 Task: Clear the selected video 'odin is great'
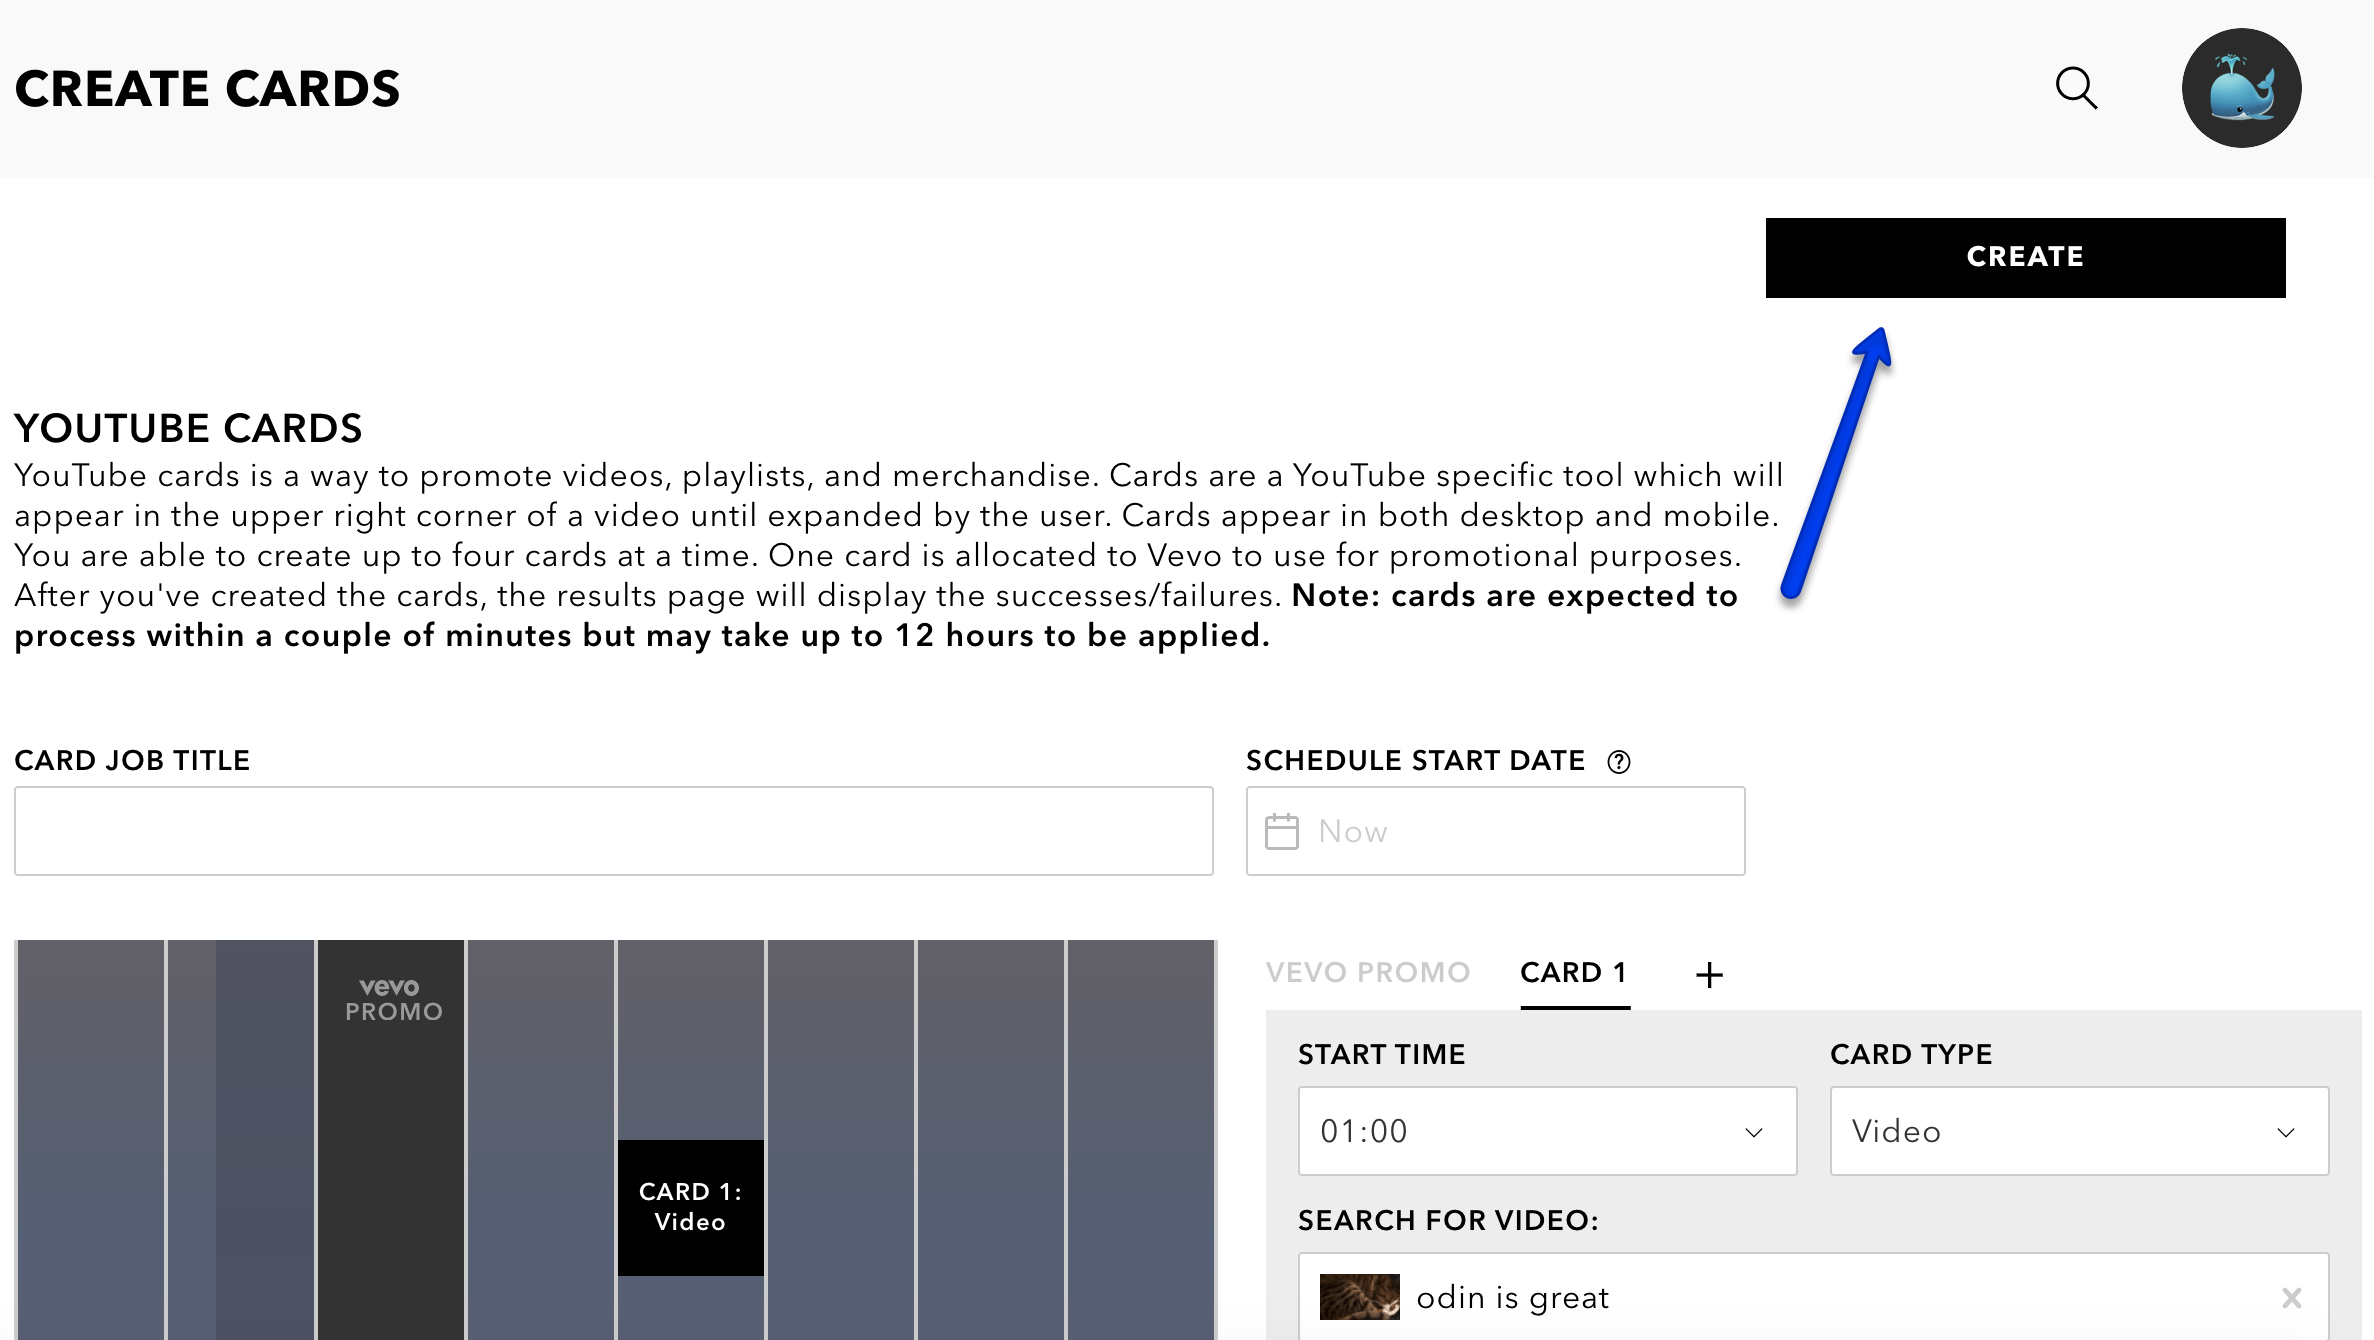(x=2291, y=1298)
